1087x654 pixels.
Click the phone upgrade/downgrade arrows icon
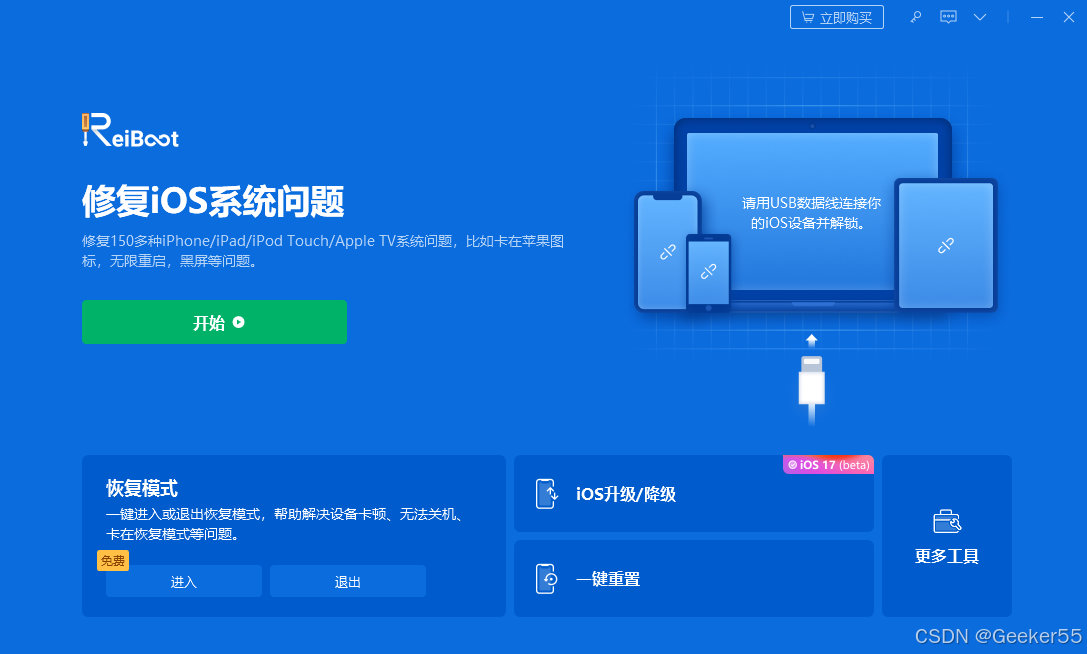(546, 494)
